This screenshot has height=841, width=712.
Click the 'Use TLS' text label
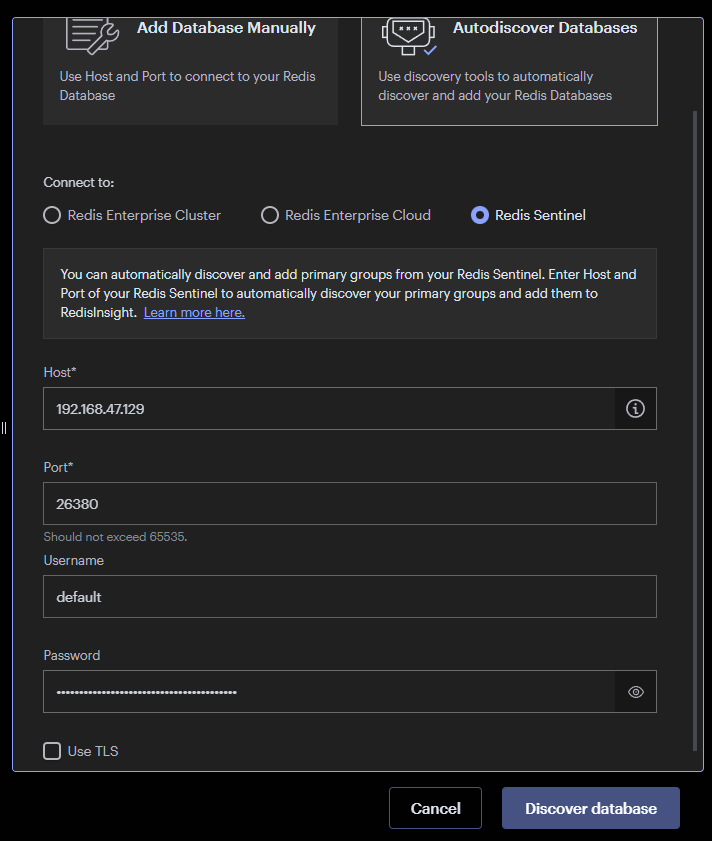tap(93, 751)
